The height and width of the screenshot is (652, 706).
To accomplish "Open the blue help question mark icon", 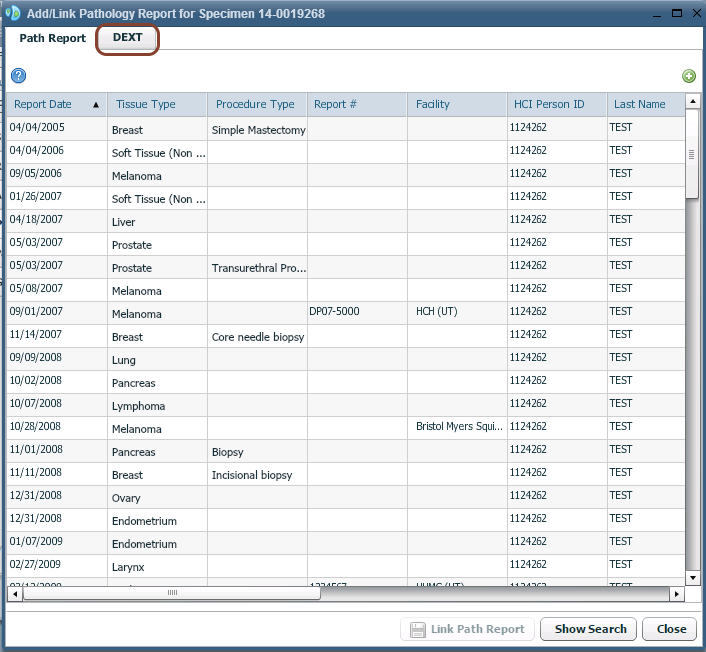I will (x=18, y=76).
